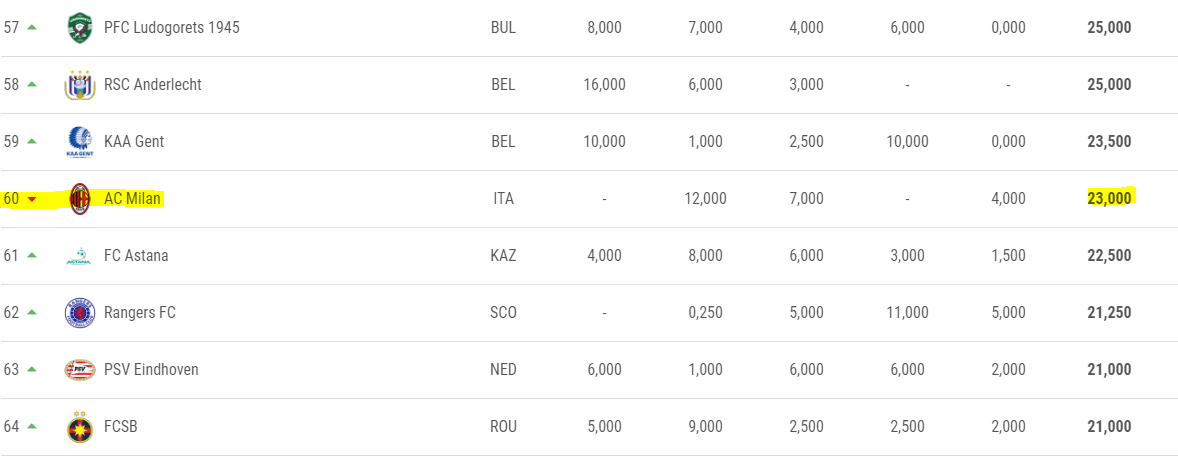Click the KAA Gent club logo
1178x461 pixels.
tap(79, 142)
